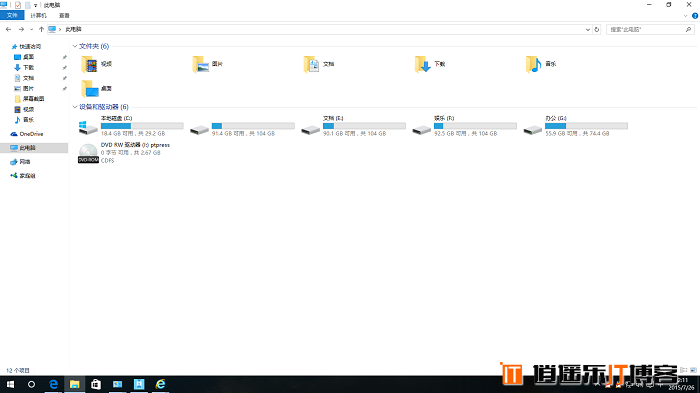
Task: Select the 本地磁盘 (C:) drive icon
Action: (88, 127)
